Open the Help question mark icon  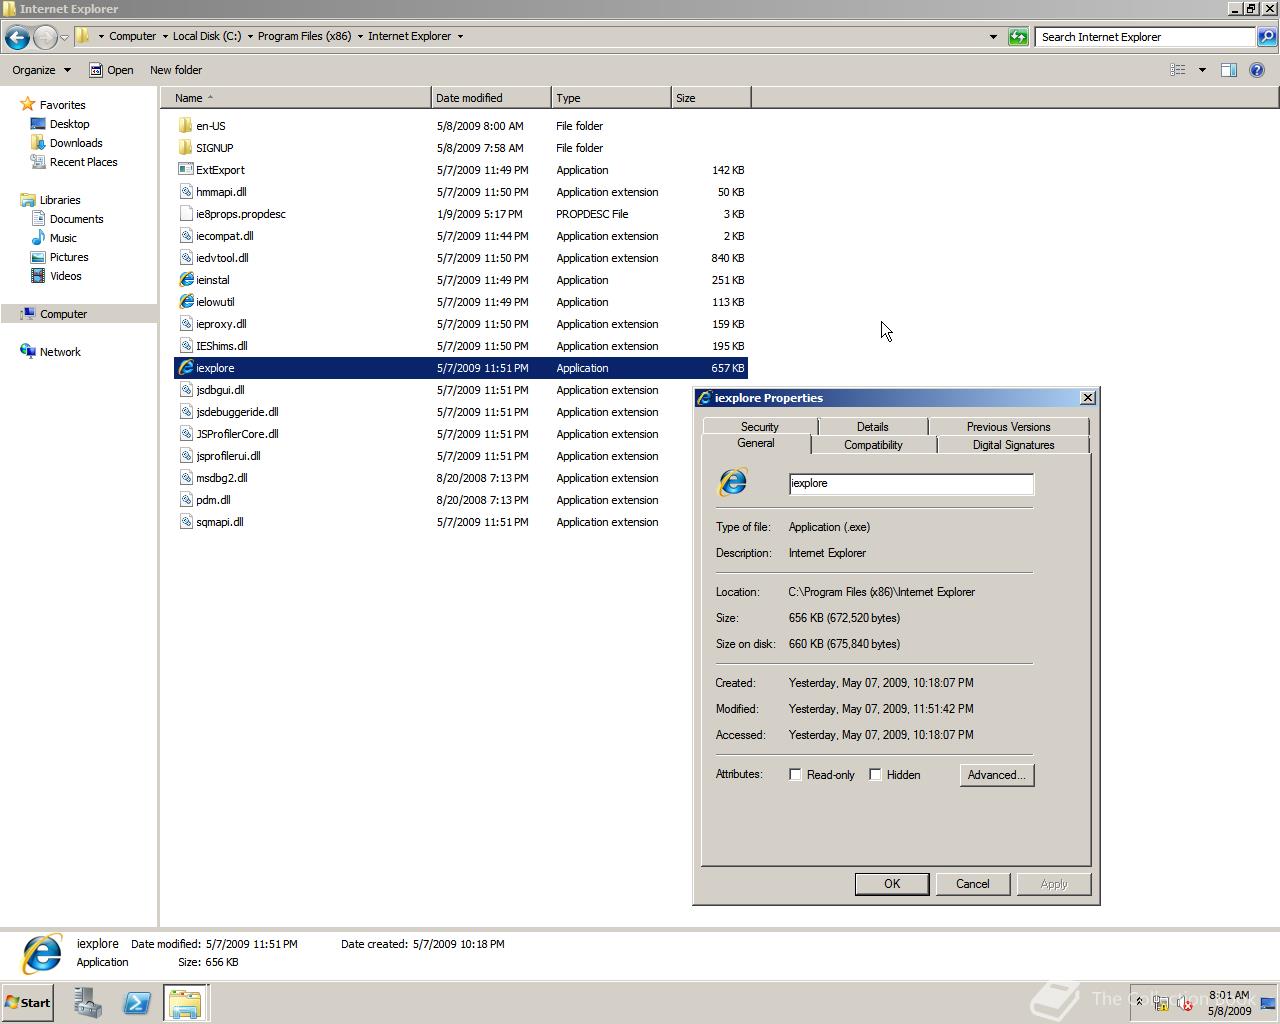pyautogui.click(x=1257, y=70)
